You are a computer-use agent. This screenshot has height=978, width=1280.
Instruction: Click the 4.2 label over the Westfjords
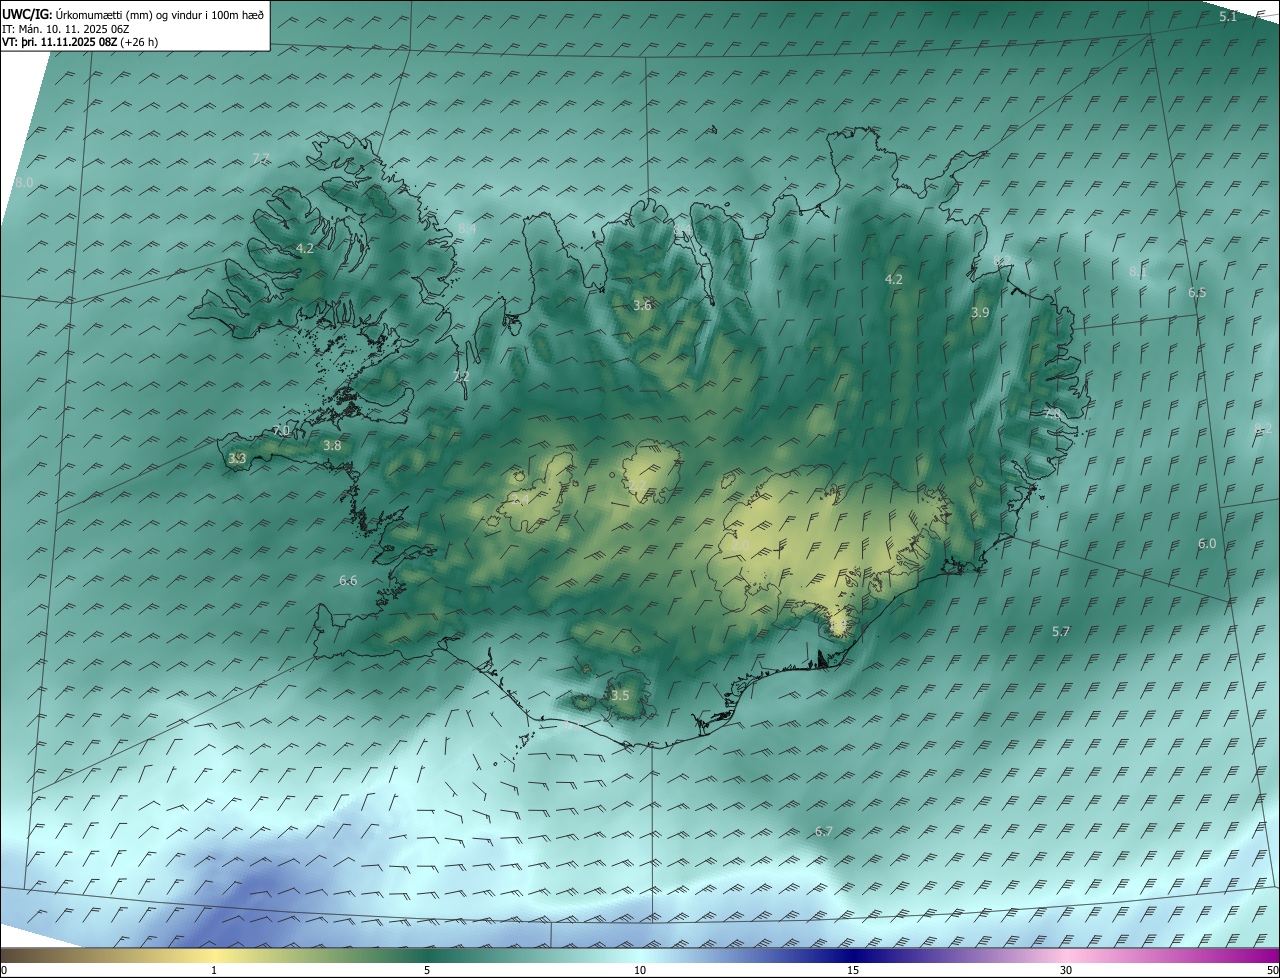(x=305, y=249)
